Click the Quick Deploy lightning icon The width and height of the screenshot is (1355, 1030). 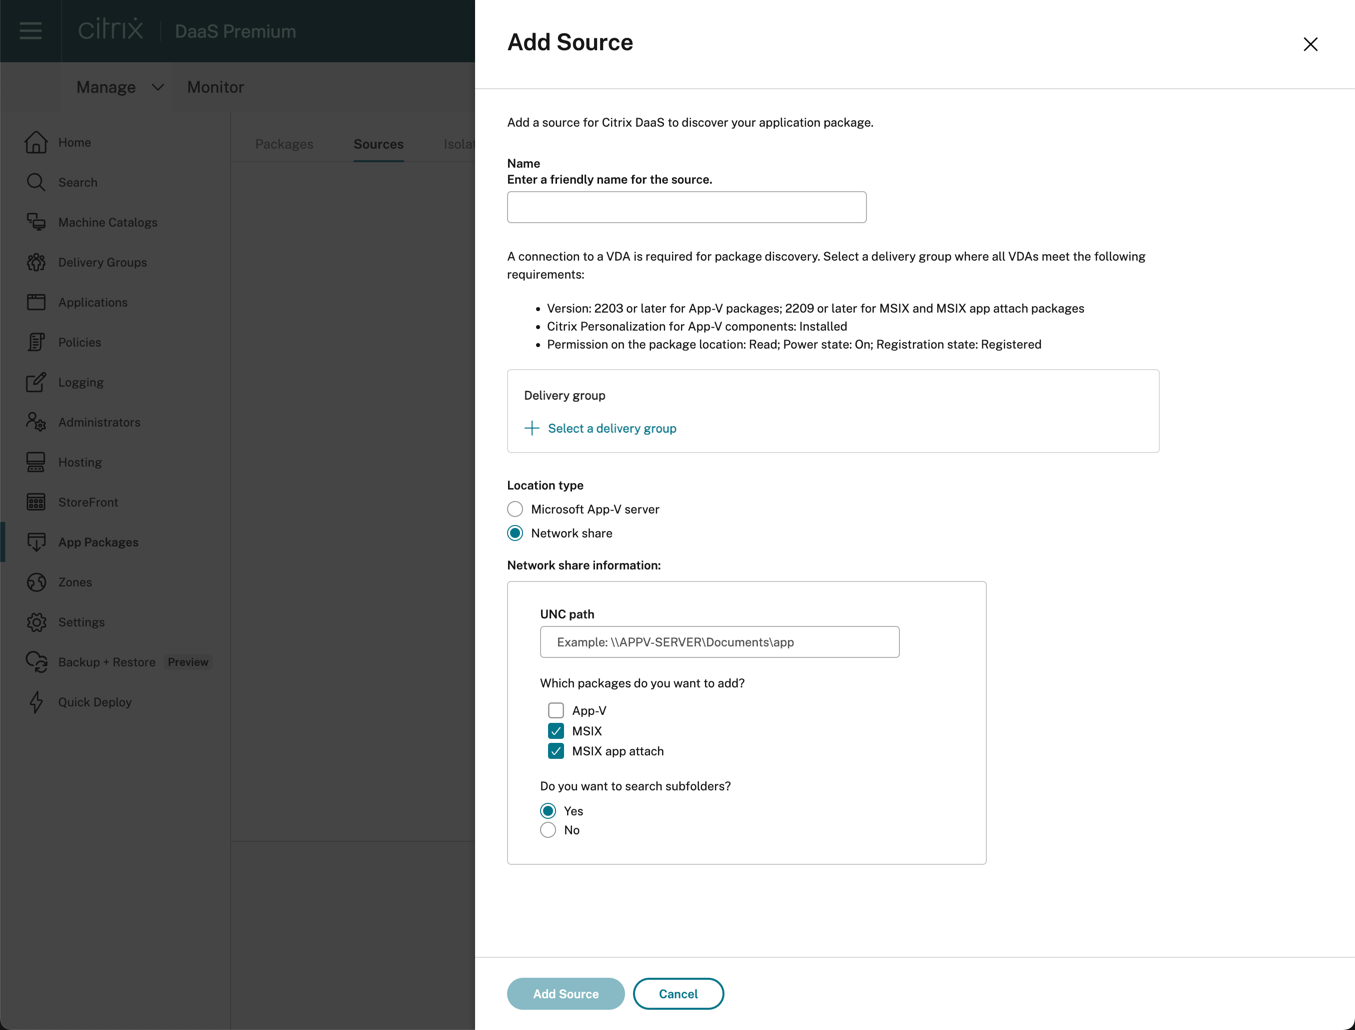pos(36,702)
